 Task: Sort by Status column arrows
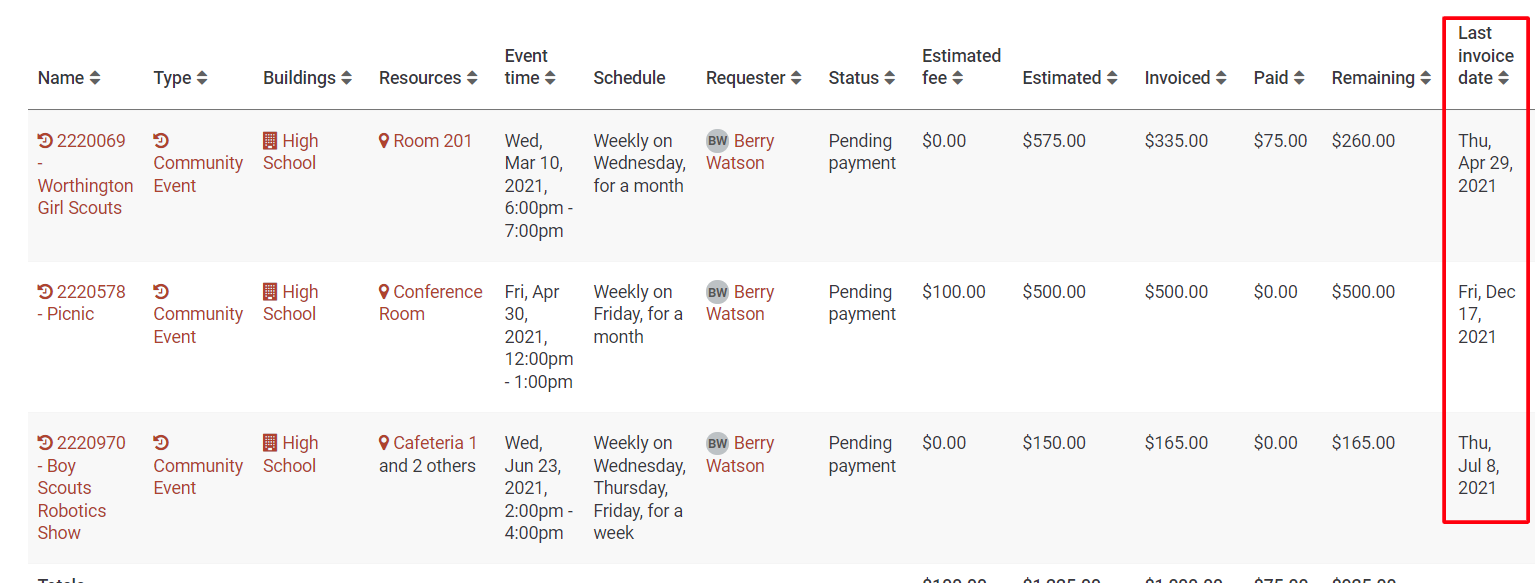[889, 78]
